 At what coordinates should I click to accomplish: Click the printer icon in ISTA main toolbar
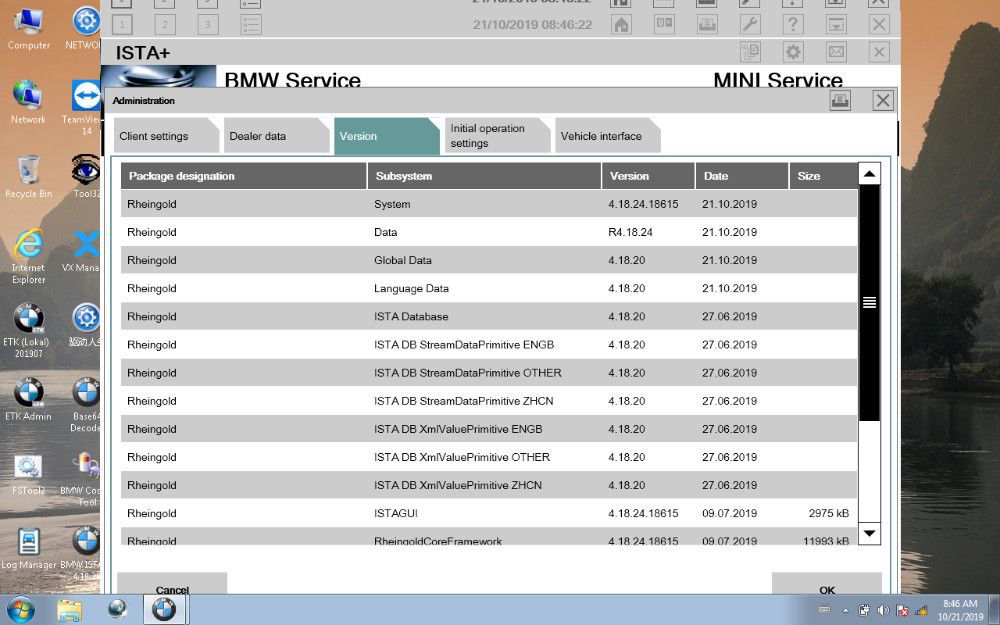click(707, 25)
